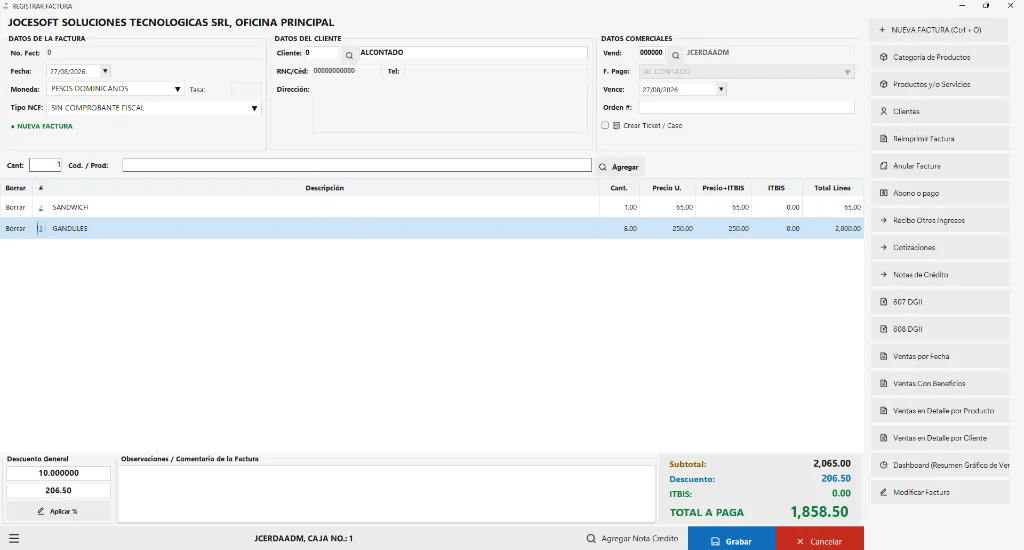This screenshot has height=550, width=1024.
Task: Click the Descripción column header
Action: (325, 188)
